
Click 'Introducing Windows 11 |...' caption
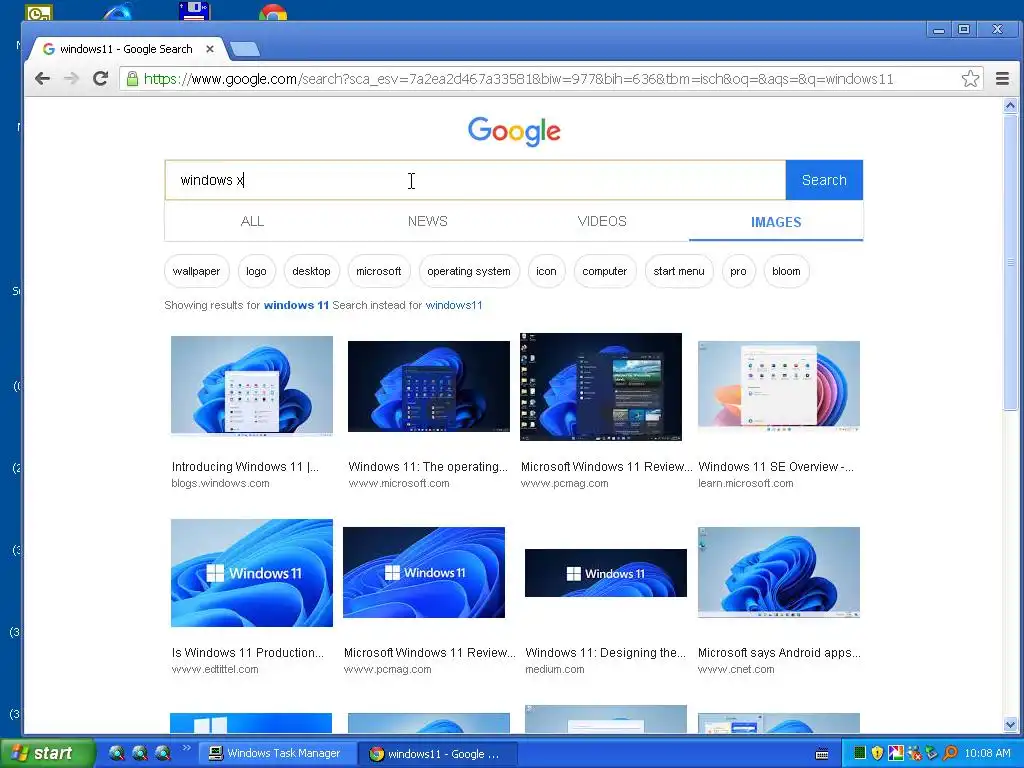(x=245, y=466)
